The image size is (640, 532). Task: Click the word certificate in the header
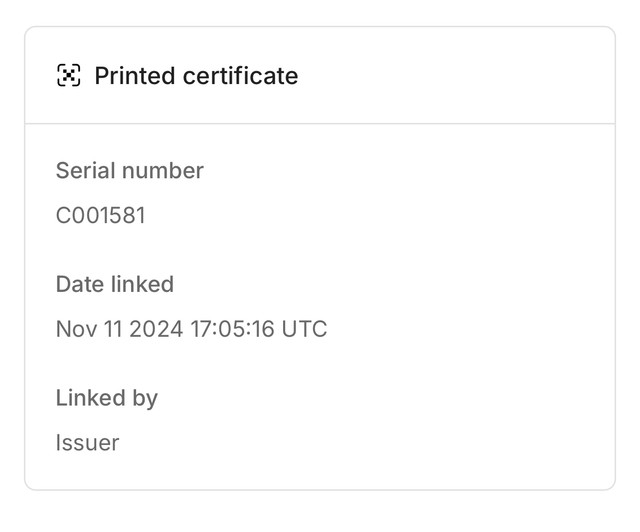pos(241,76)
